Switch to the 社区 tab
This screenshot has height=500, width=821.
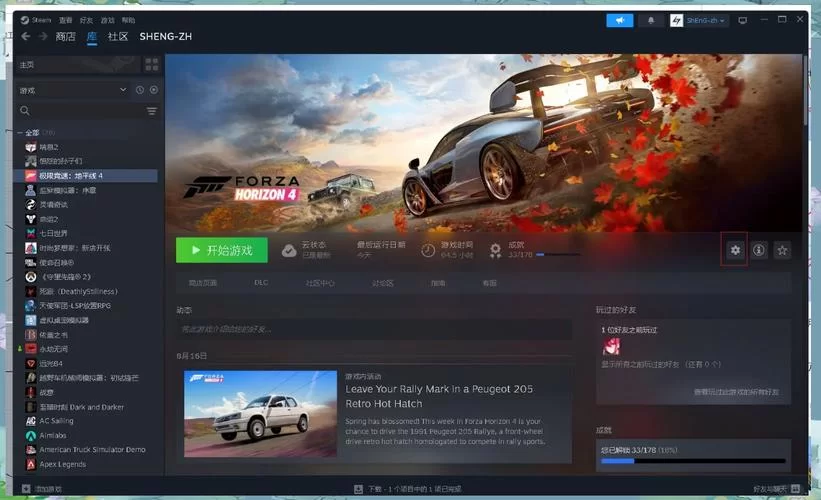[118, 36]
